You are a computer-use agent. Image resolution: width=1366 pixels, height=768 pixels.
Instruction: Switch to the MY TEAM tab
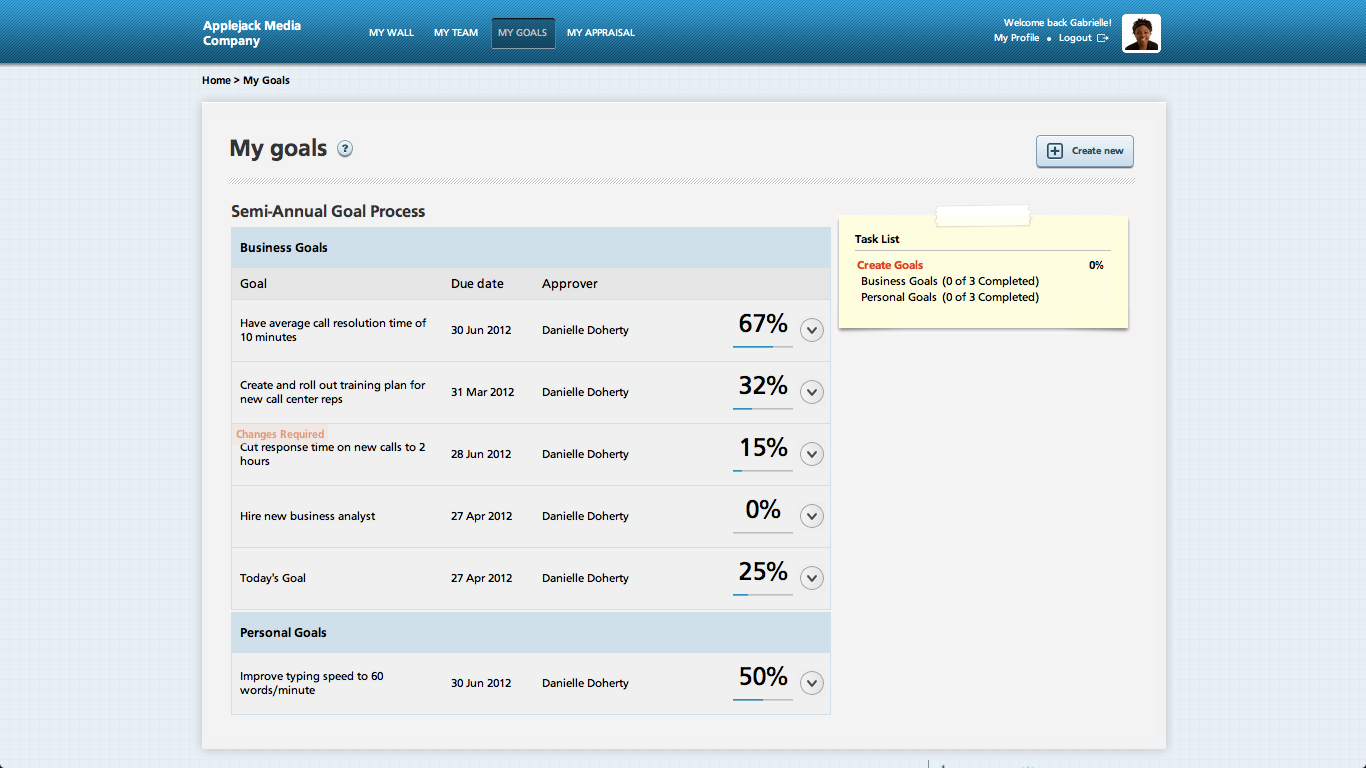pyautogui.click(x=455, y=32)
